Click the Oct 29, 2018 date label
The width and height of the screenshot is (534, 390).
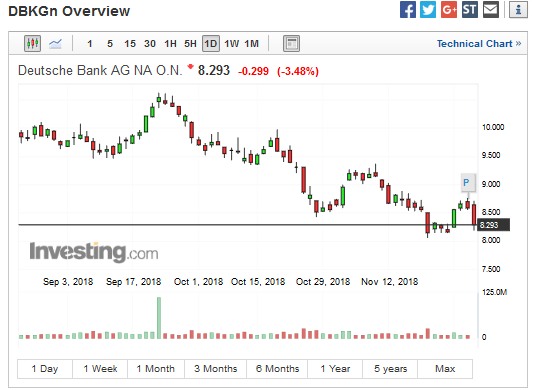(323, 282)
